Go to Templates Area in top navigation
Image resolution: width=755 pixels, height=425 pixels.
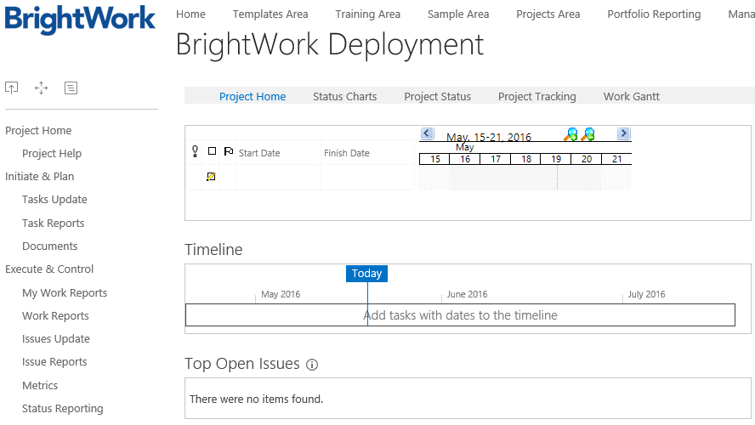270,14
